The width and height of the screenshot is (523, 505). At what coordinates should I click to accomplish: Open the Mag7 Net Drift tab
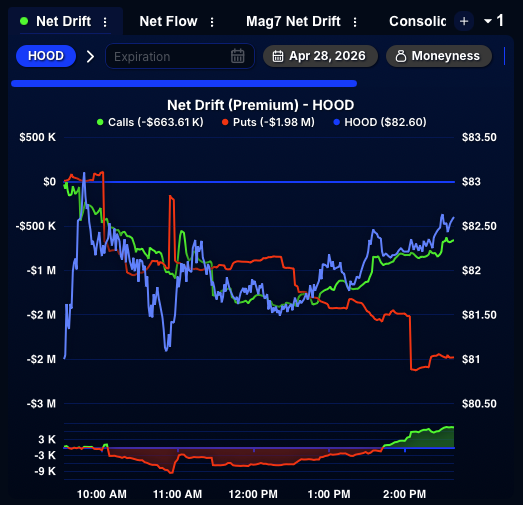pos(293,21)
